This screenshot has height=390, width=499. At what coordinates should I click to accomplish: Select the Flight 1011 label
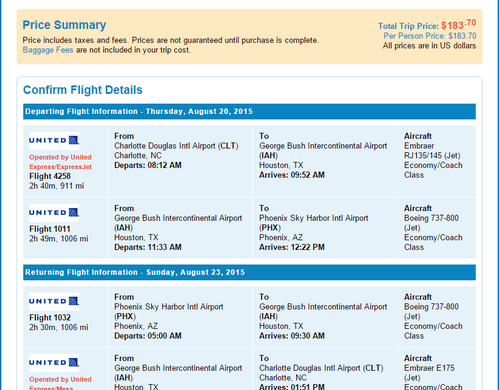(50, 229)
